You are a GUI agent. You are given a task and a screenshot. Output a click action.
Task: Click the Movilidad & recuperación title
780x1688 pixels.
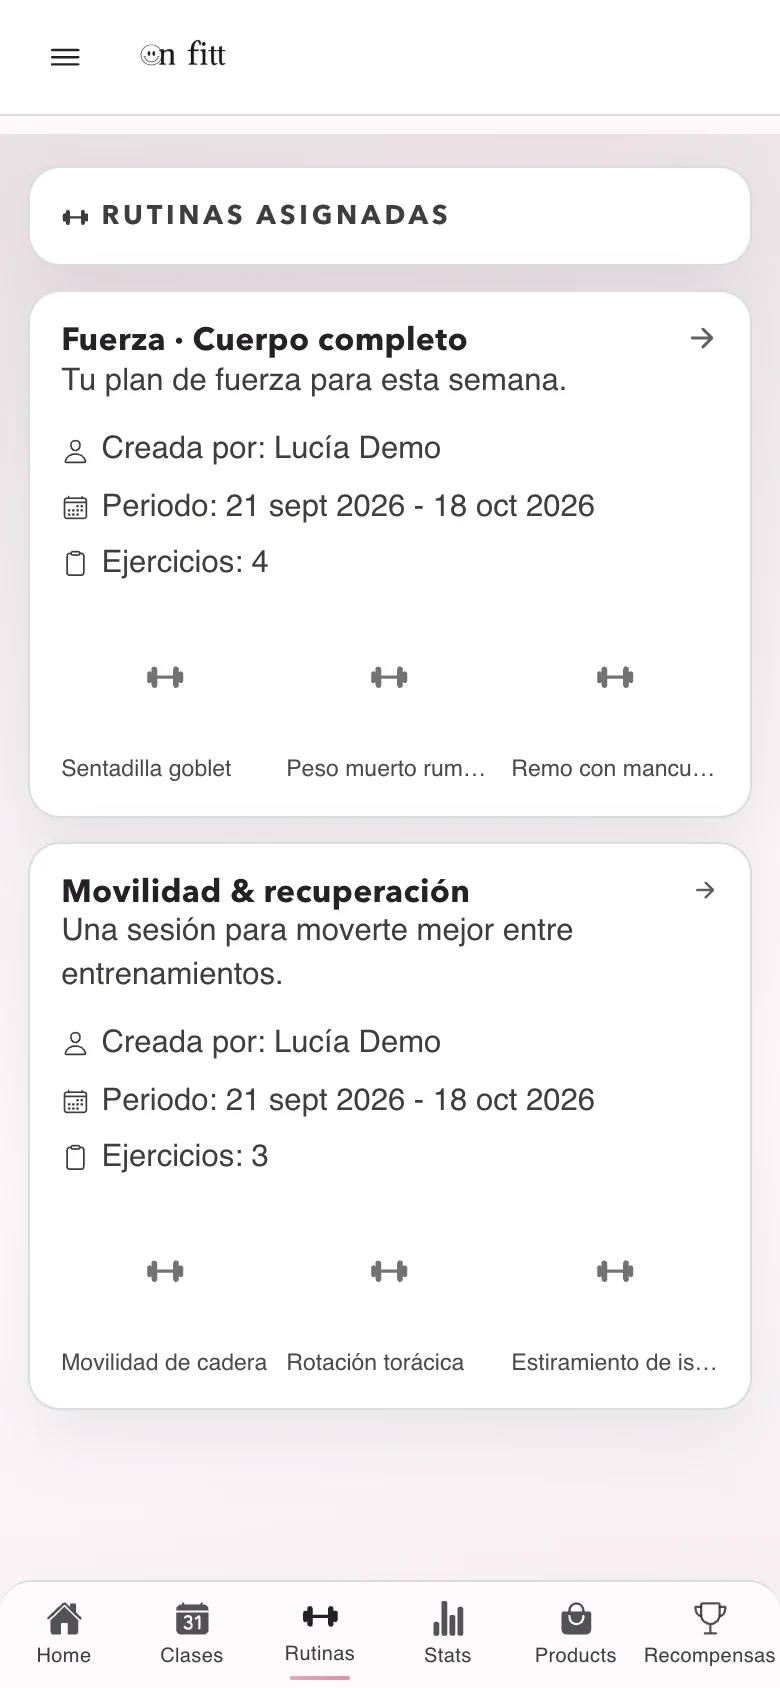click(265, 891)
